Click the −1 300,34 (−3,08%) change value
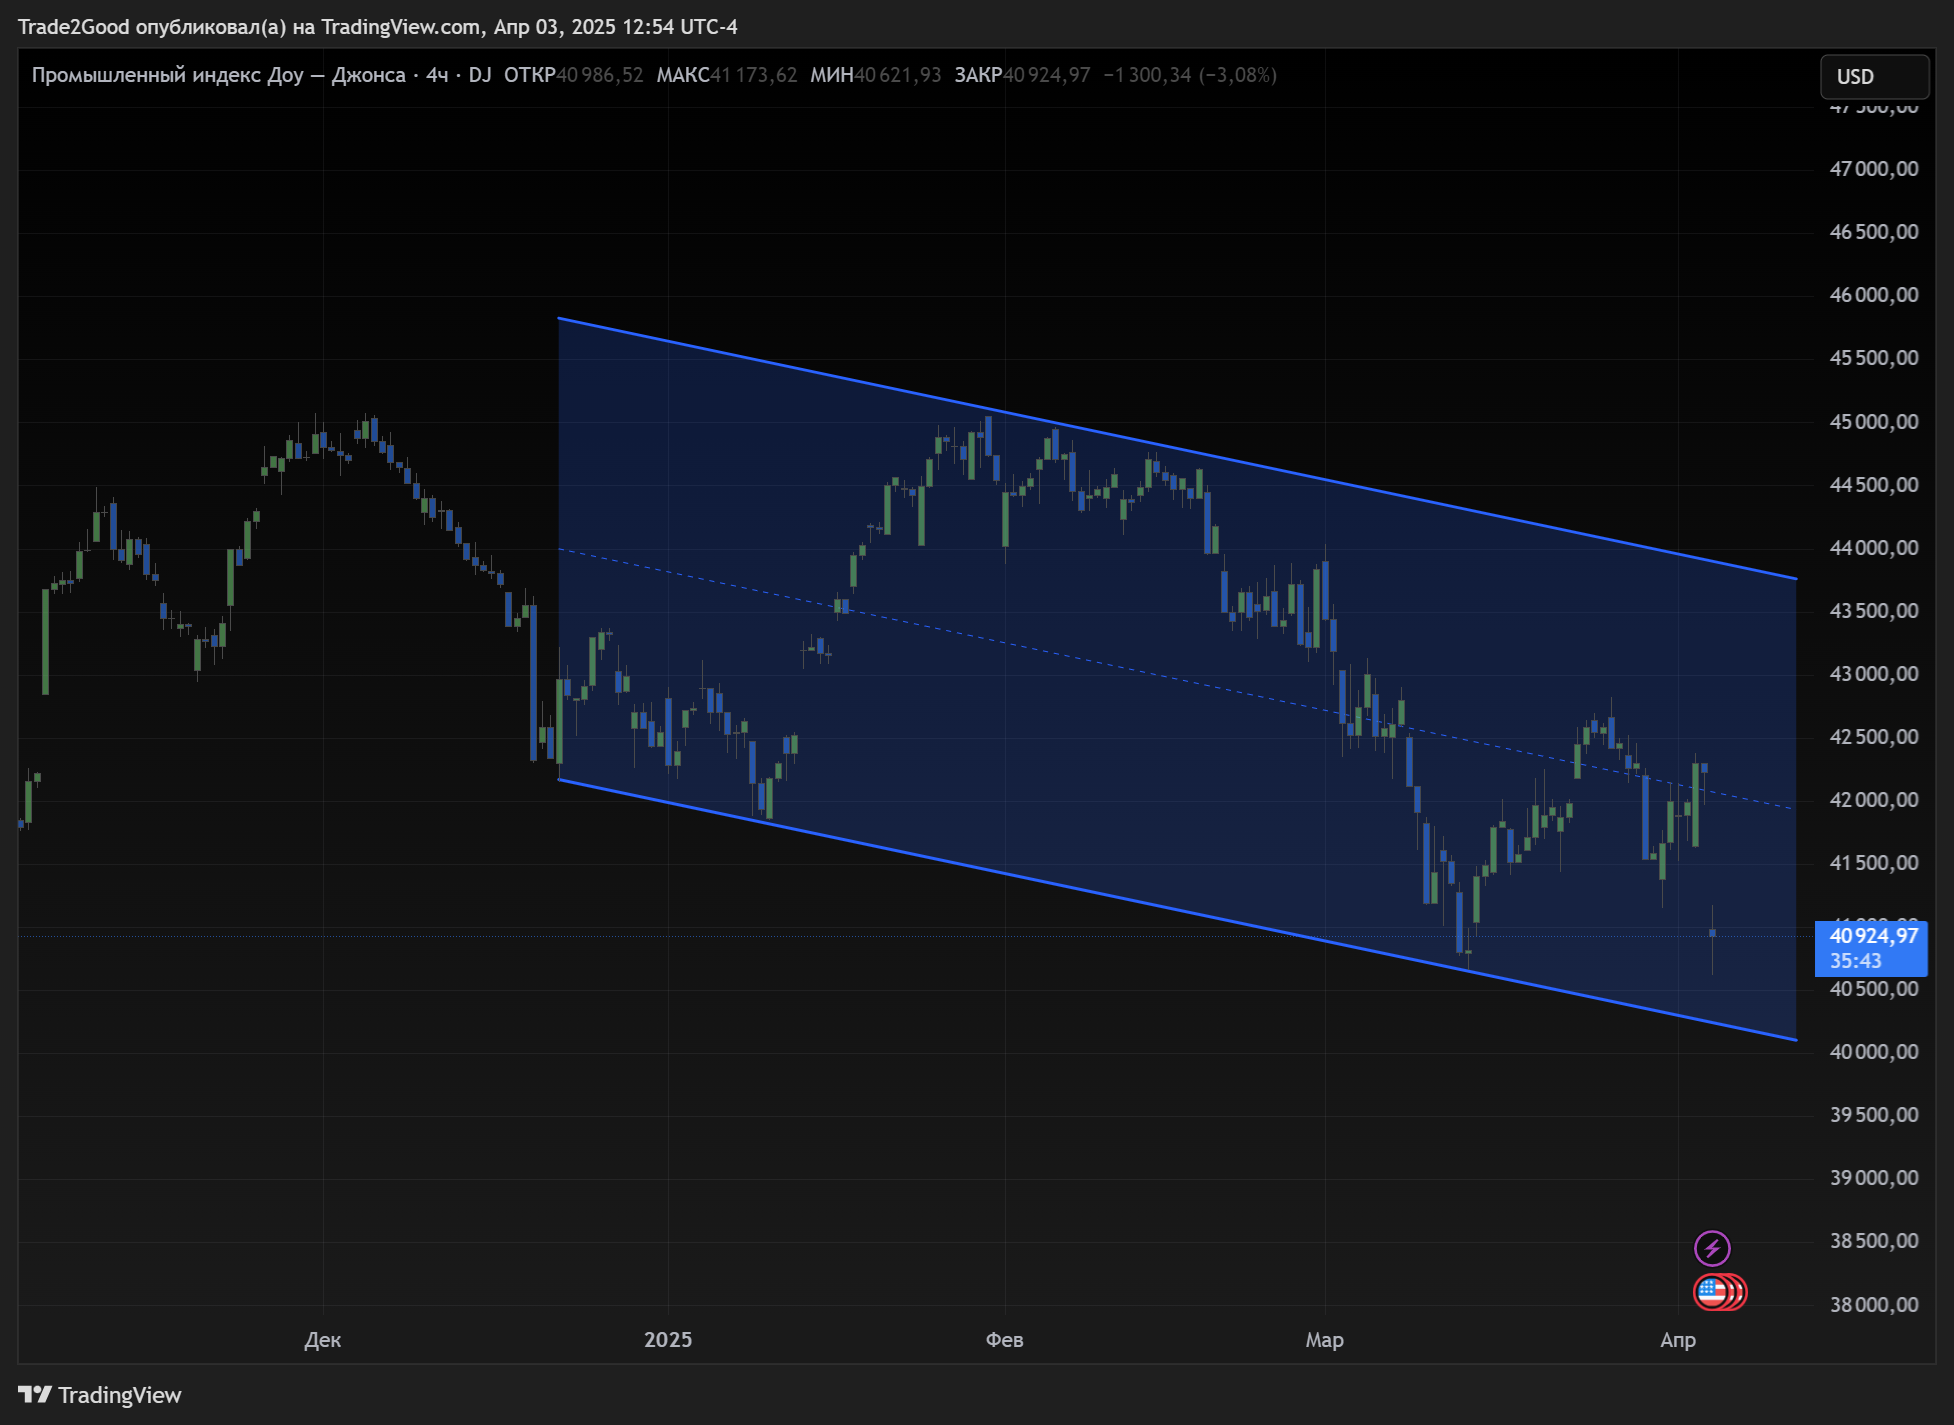 [x=1190, y=75]
